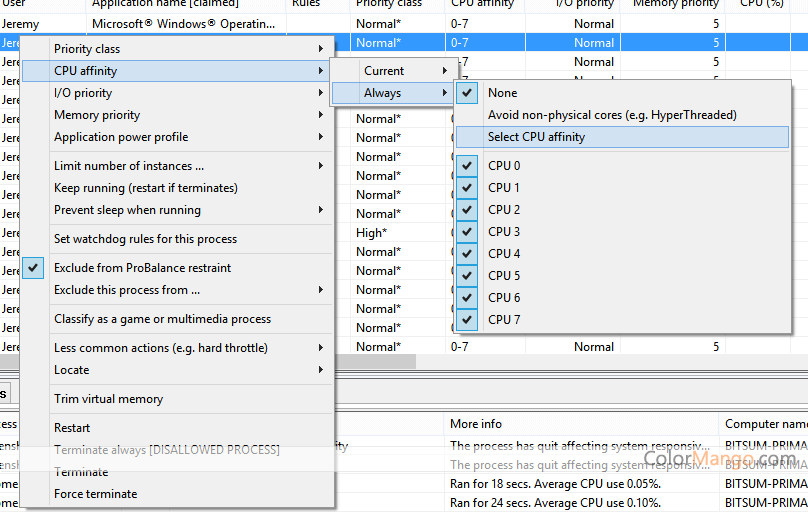Expand Memory priority submenu
This screenshot has width=808, height=512.
pyautogui.click(x=177, y=115)
